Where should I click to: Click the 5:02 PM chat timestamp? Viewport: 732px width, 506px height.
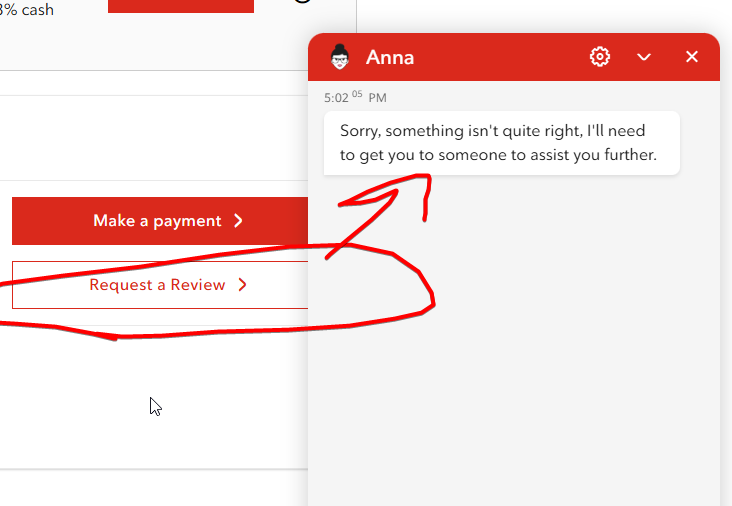pyautogui.click(x=355, y=97)
